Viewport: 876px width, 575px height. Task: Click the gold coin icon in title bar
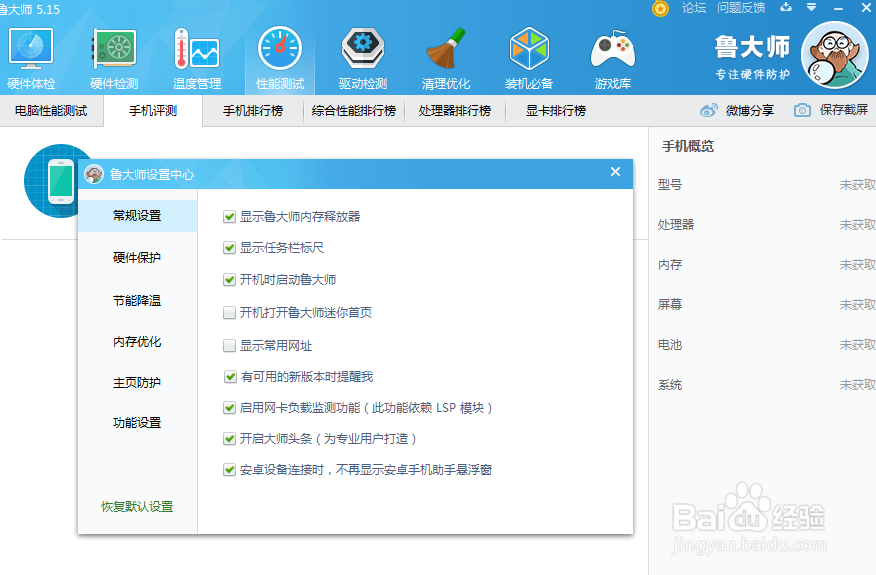(x=660, y=8)
